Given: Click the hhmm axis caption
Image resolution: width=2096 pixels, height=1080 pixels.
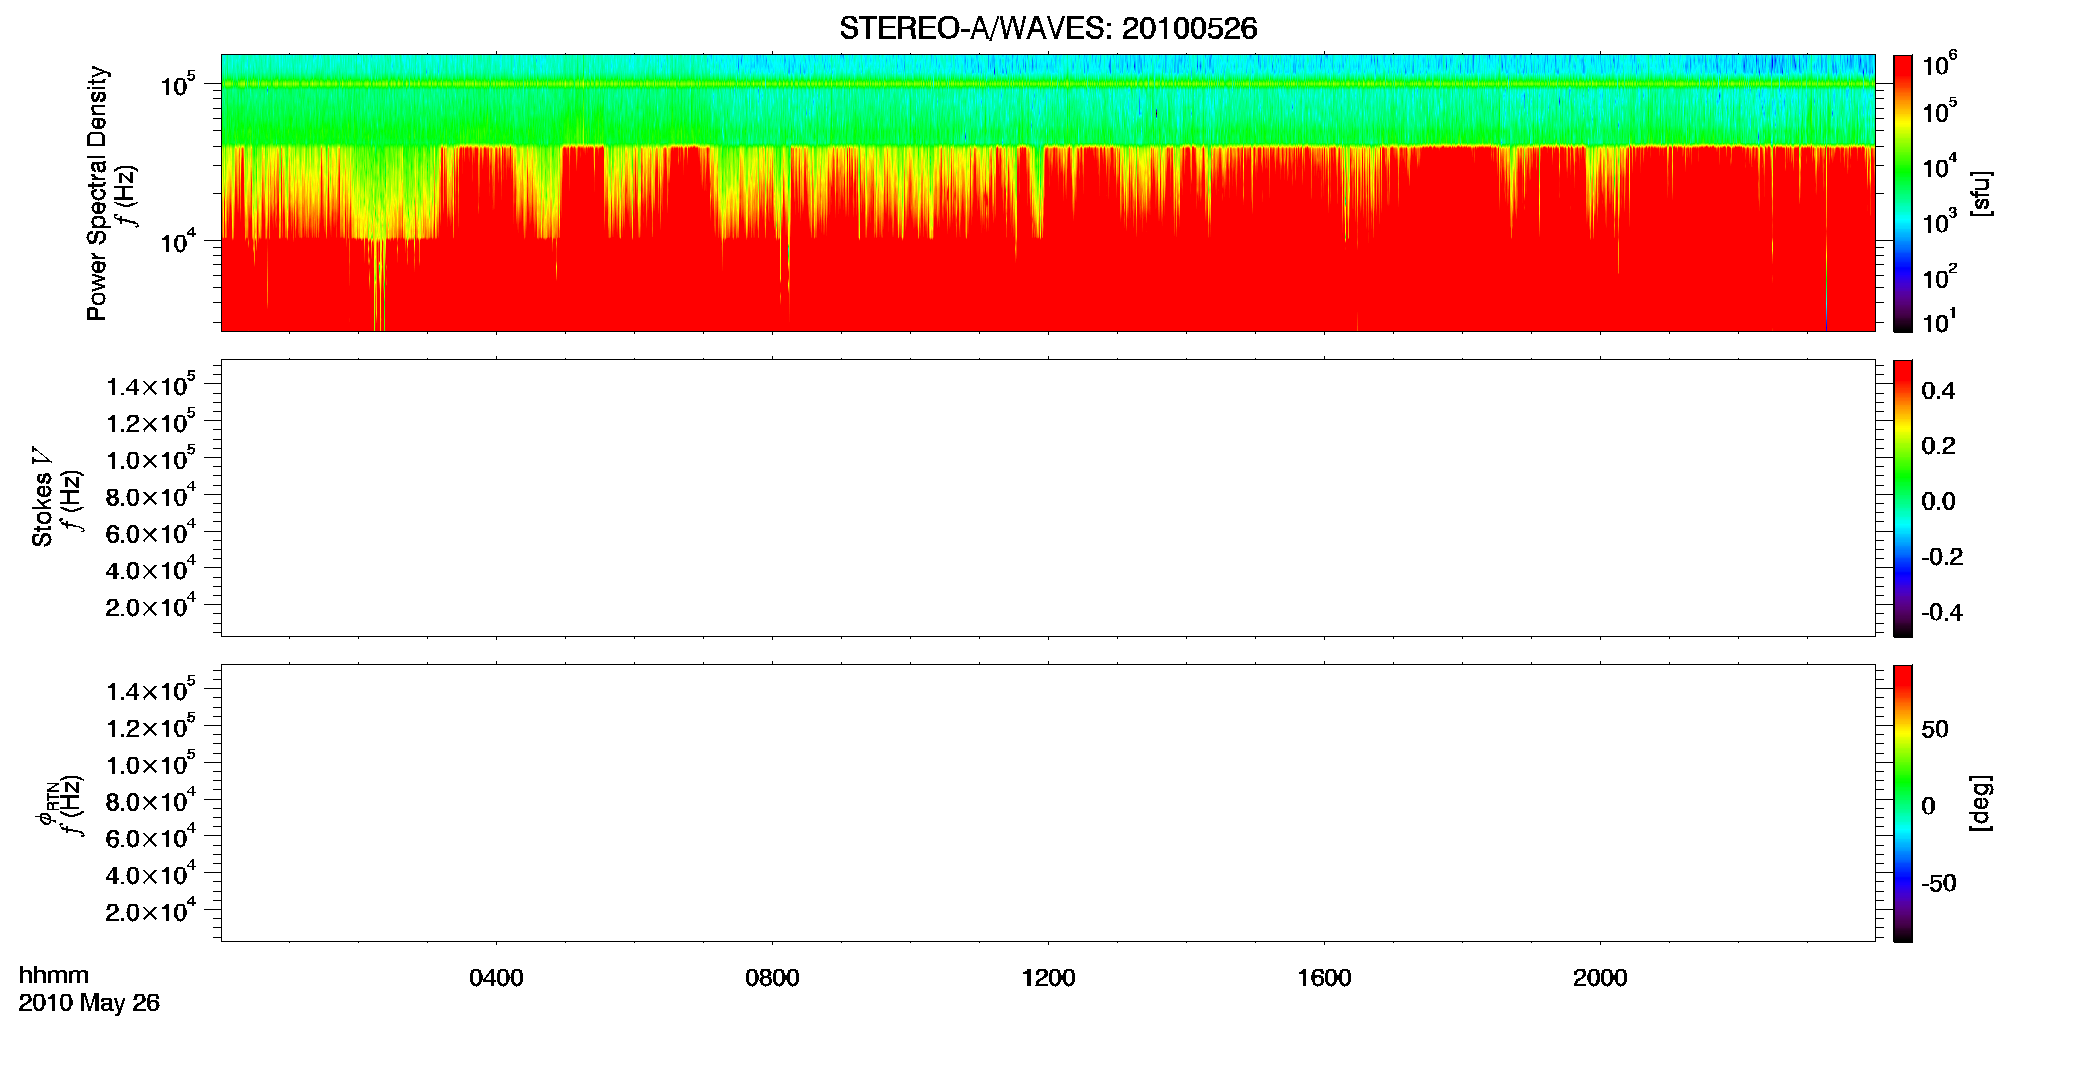Looking at the screenshot, I should (x=54, y=975).
